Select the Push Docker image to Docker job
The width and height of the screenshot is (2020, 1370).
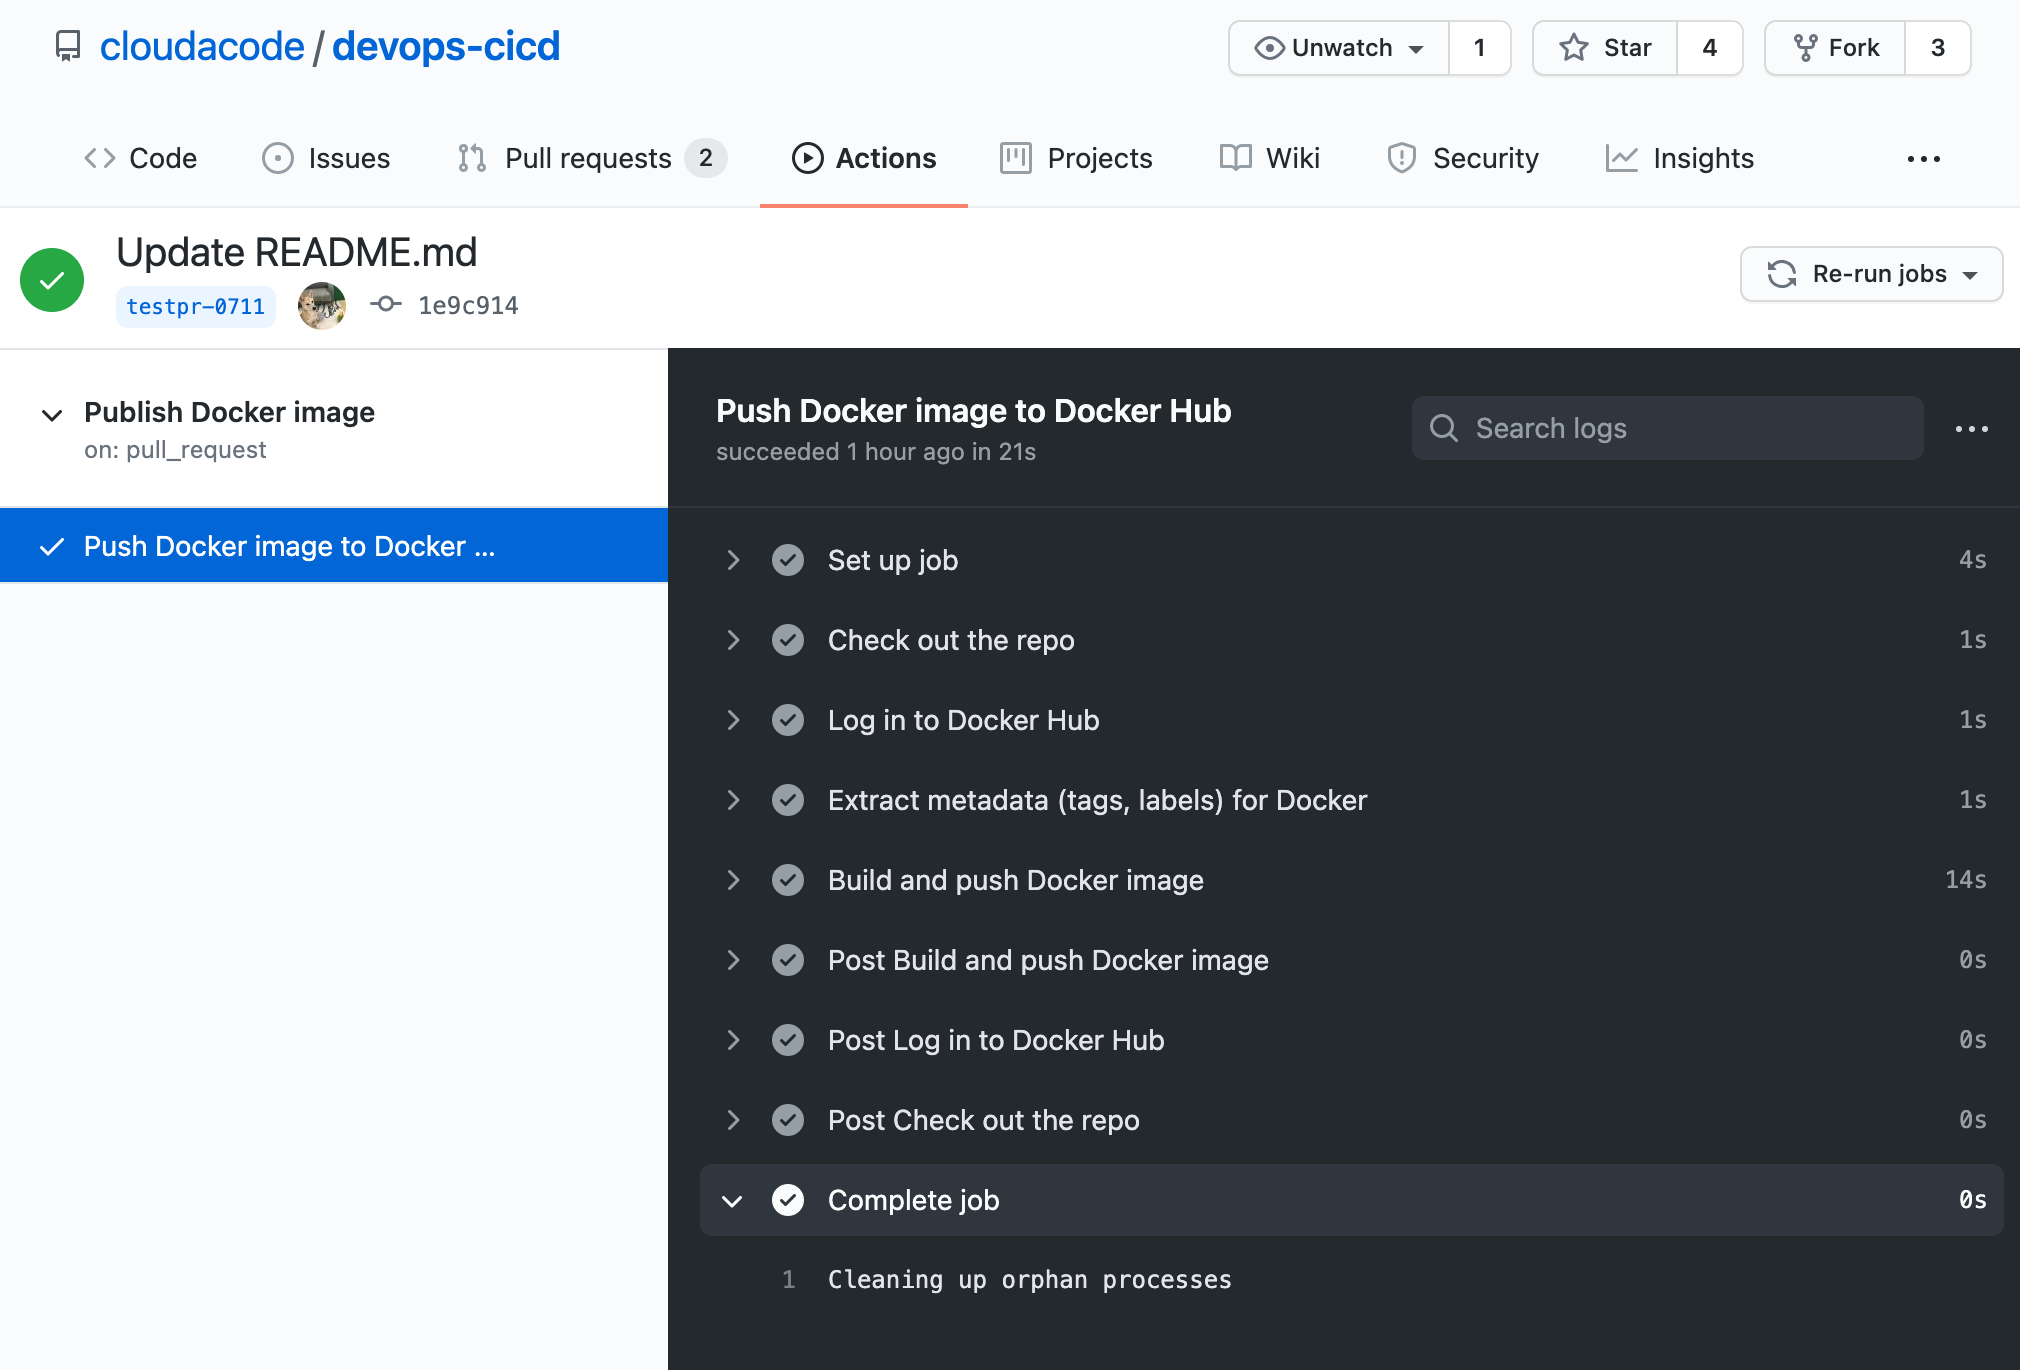pyautogui.click(x=334, y=546)
